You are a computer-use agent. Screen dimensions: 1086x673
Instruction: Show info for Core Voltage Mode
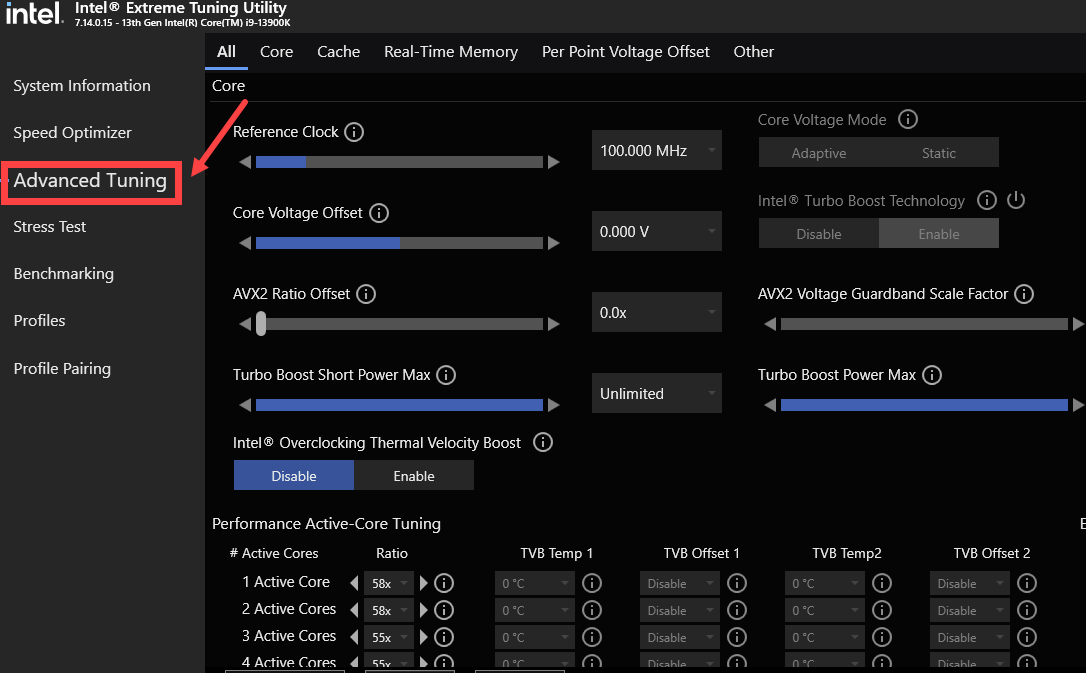pyautogui.click(x=908, y=120)
